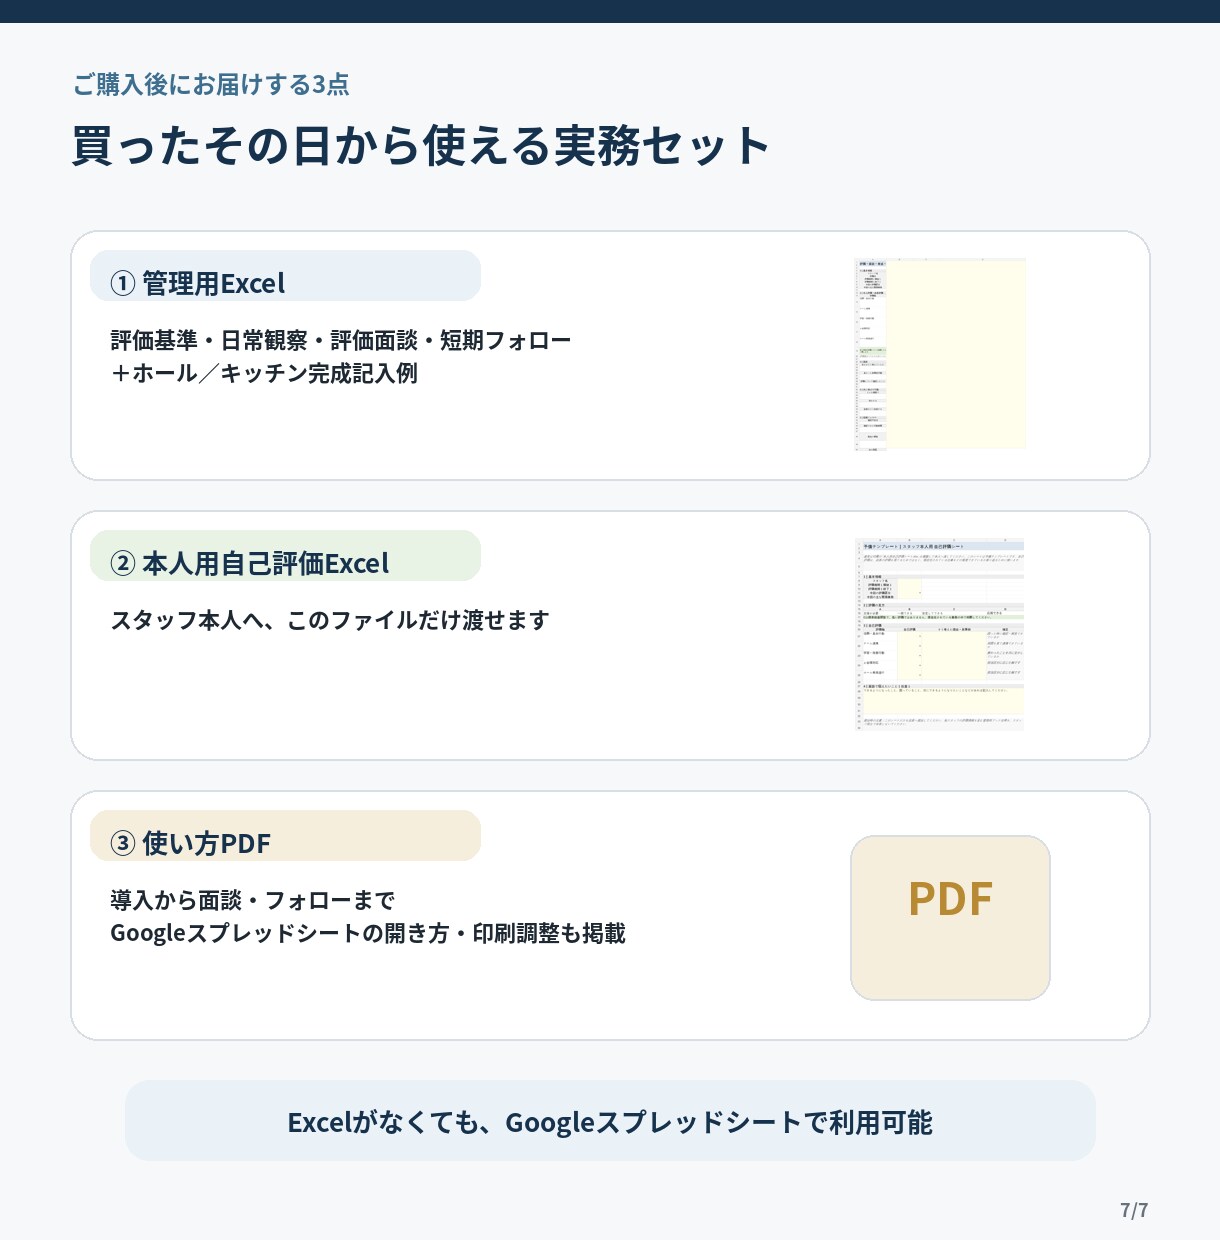
Task: Click text Googleスプレッドシートの開き方・印刷調整も掲載
Action: pos(368,933)
